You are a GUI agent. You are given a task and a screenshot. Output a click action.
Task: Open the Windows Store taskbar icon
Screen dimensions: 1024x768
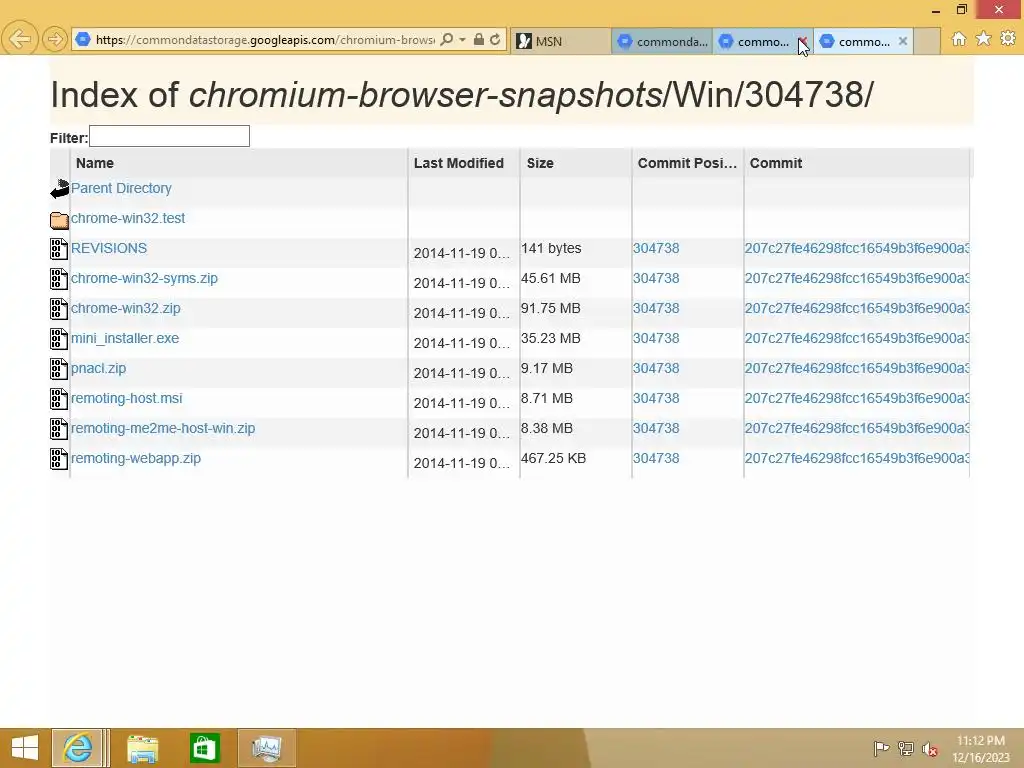(203, 748)
